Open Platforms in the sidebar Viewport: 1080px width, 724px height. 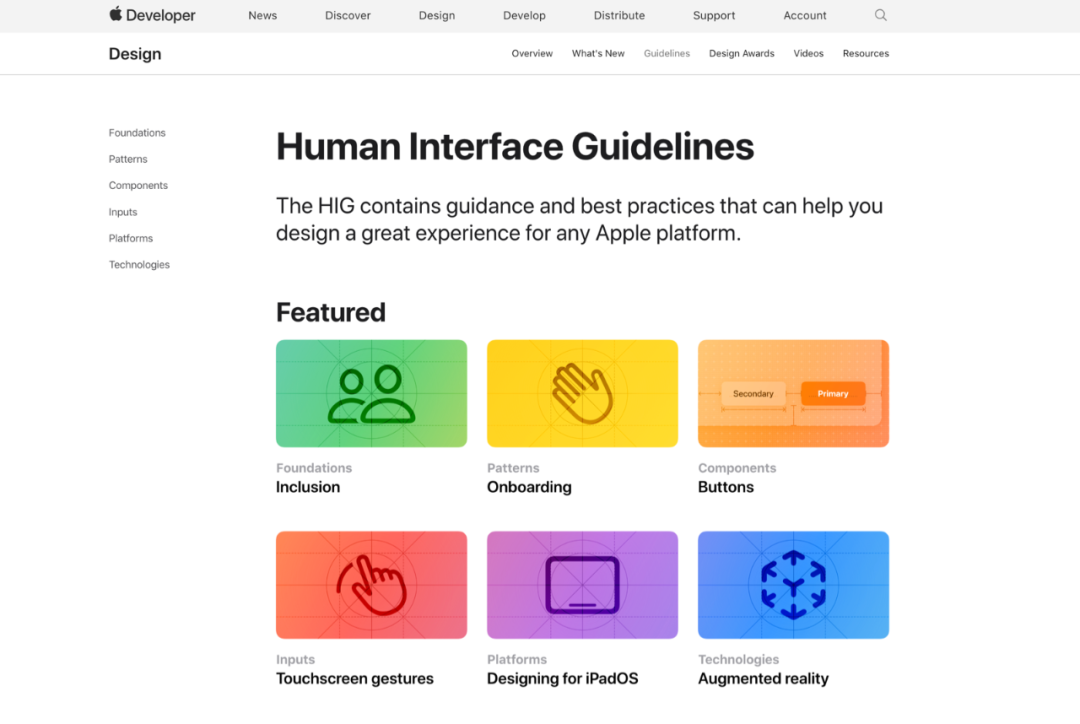(131, 238)
